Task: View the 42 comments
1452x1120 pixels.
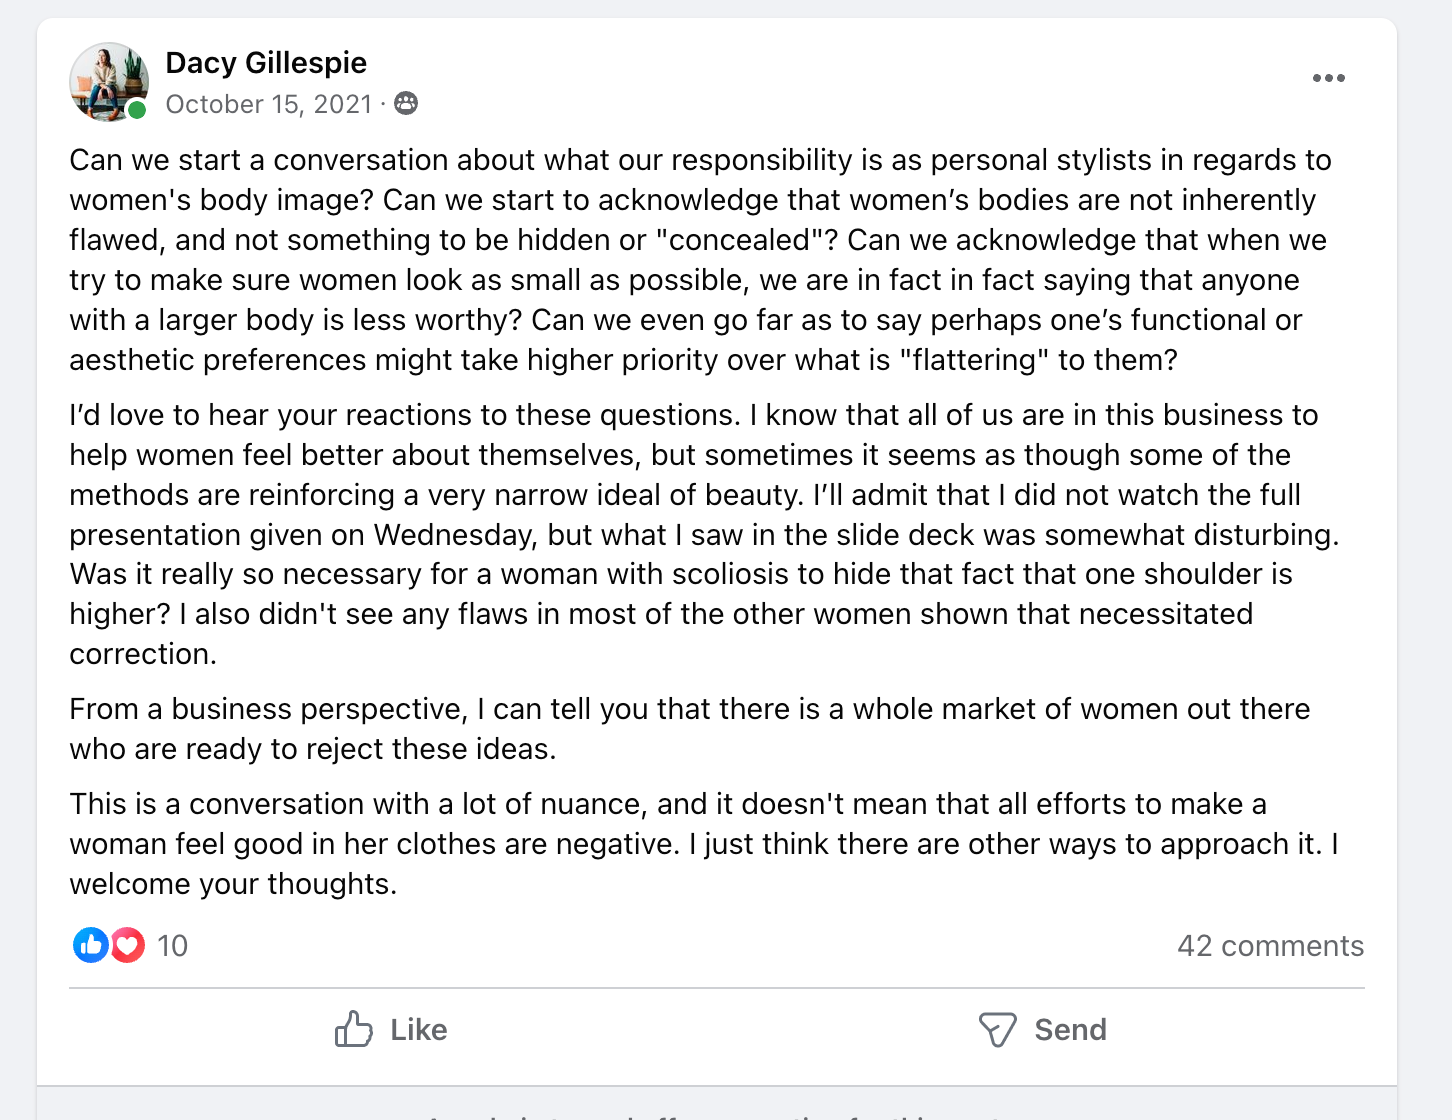Action: [x=1270, y=946]
